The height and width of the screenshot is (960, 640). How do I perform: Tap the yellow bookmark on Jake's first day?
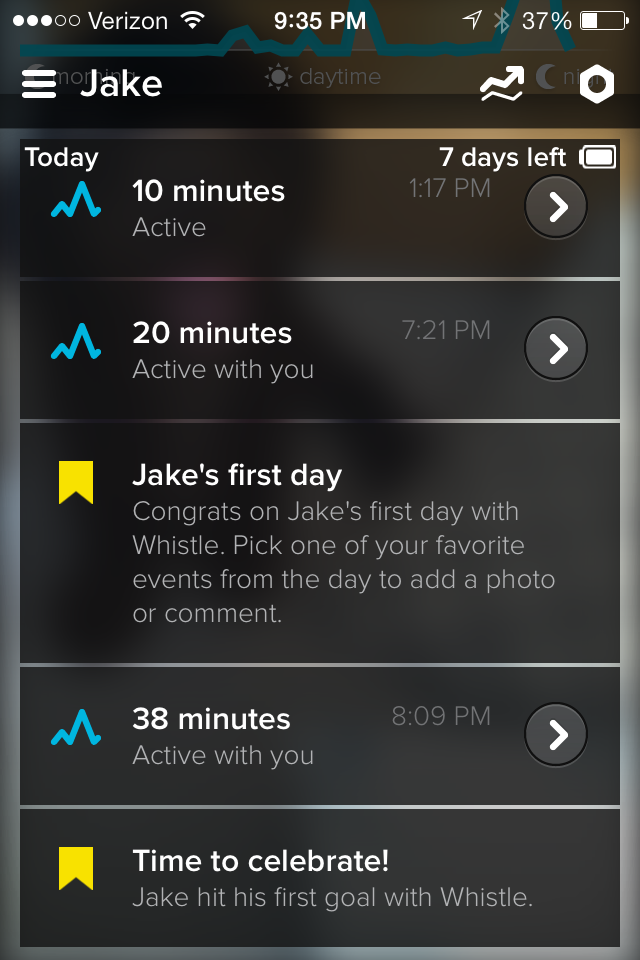pyautogui.click(x=76, y=482)
